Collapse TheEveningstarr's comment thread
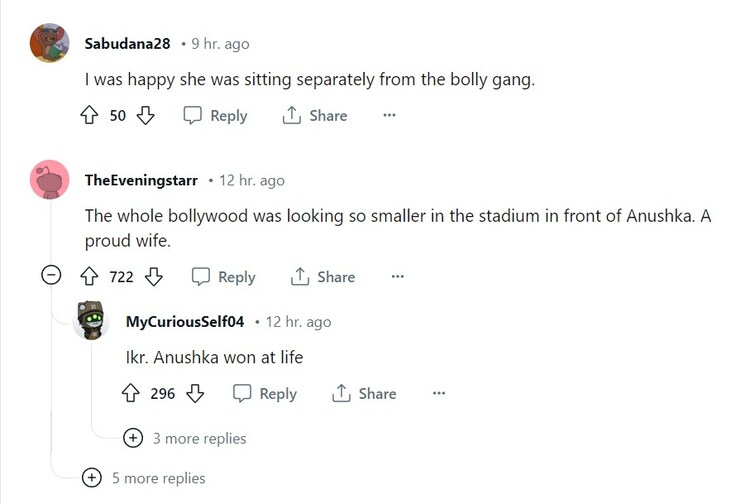The width and height of the screenshot is (750, 504). click(50, 277)
